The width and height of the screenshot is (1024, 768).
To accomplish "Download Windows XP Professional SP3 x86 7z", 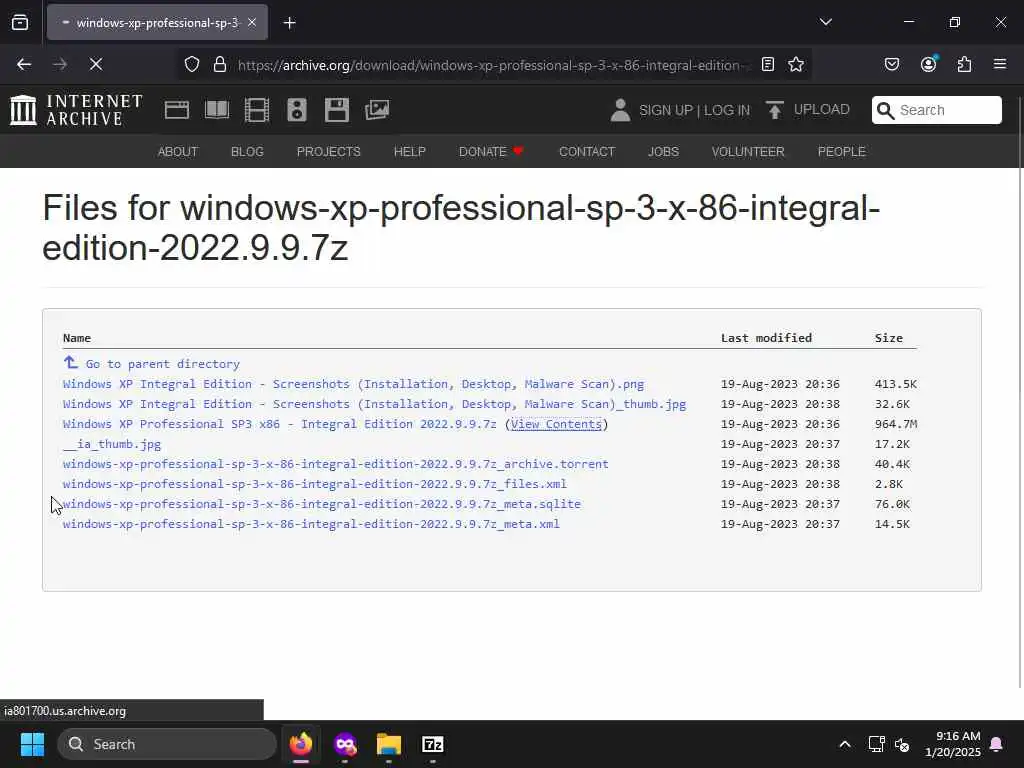I will pyautogui.click(x=280, y=424).
